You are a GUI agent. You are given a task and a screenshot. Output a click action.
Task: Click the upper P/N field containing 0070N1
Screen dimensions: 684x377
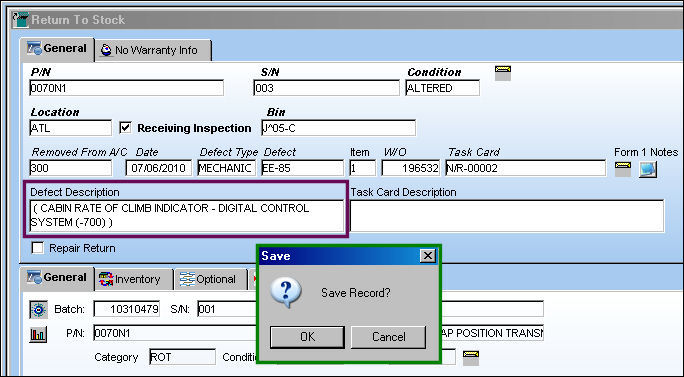coord(127,88)
